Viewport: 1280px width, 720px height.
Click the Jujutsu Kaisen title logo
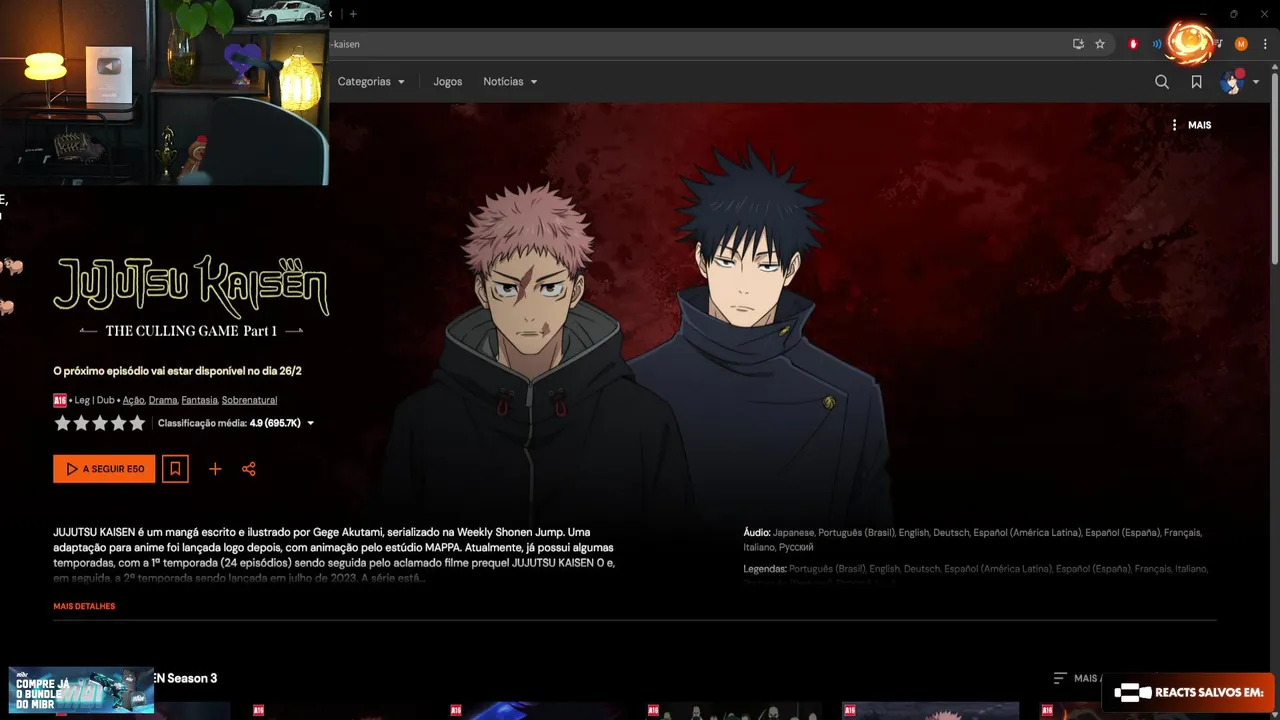pyautogui.click(x=191, y=286)
